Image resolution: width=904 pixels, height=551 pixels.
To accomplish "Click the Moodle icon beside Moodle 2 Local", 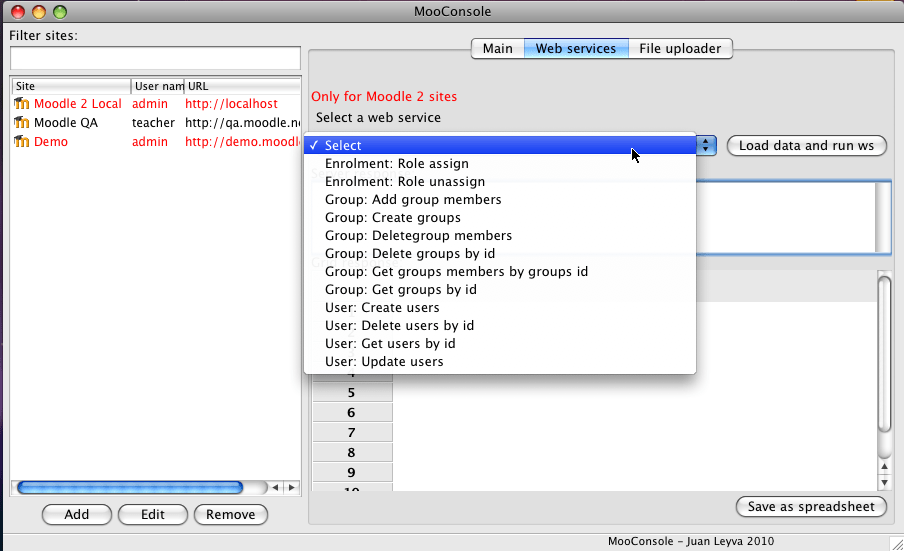I will (22, 104).
